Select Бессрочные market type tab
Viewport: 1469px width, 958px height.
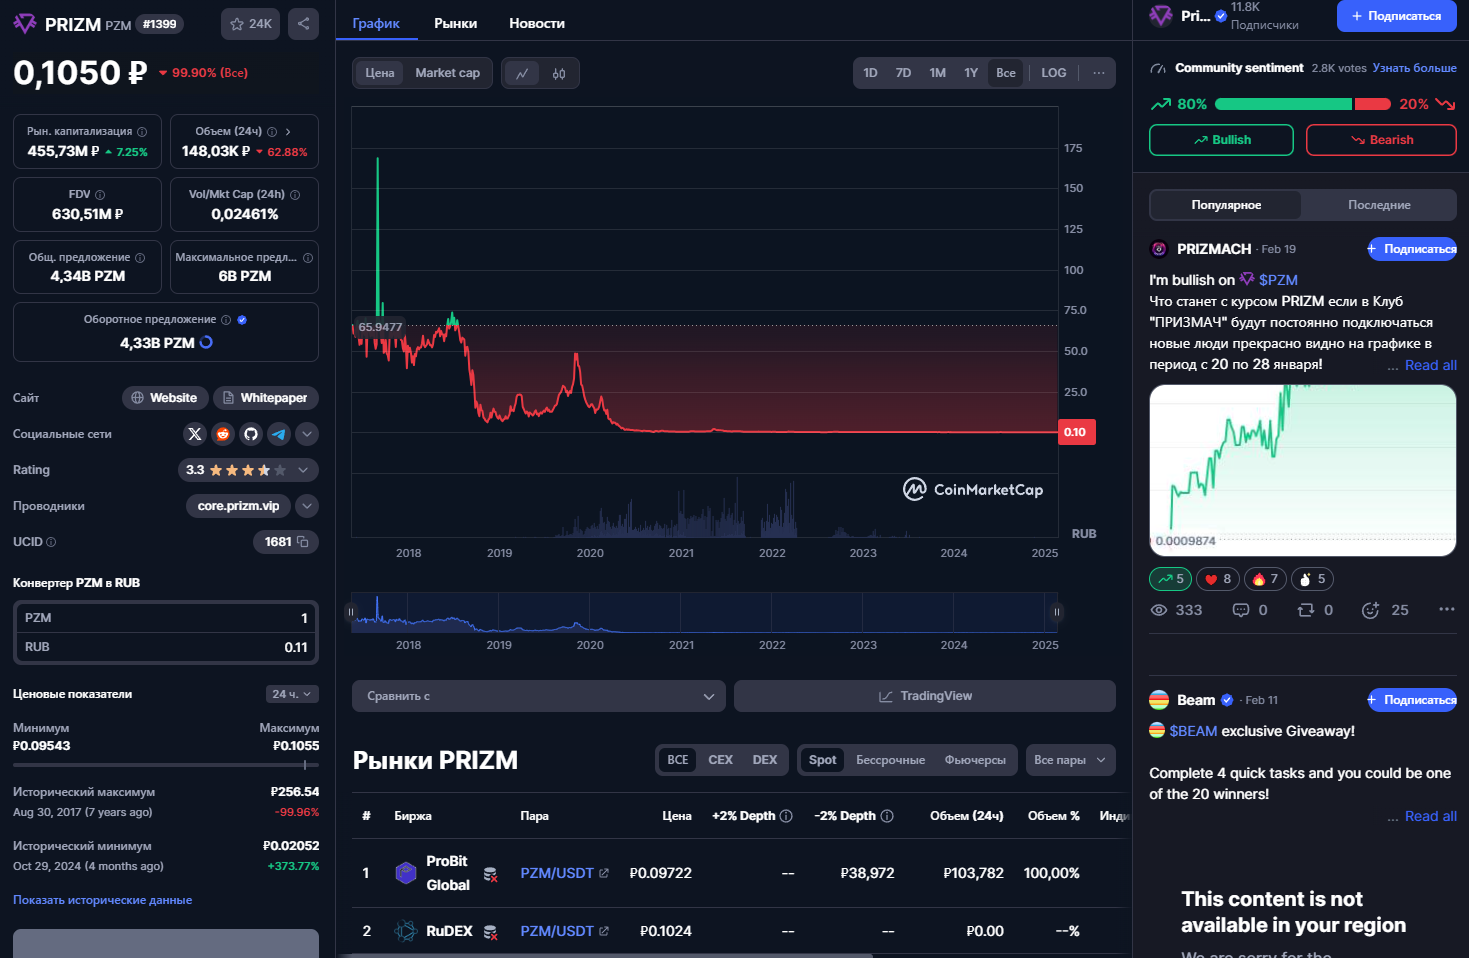pos(890,760)
